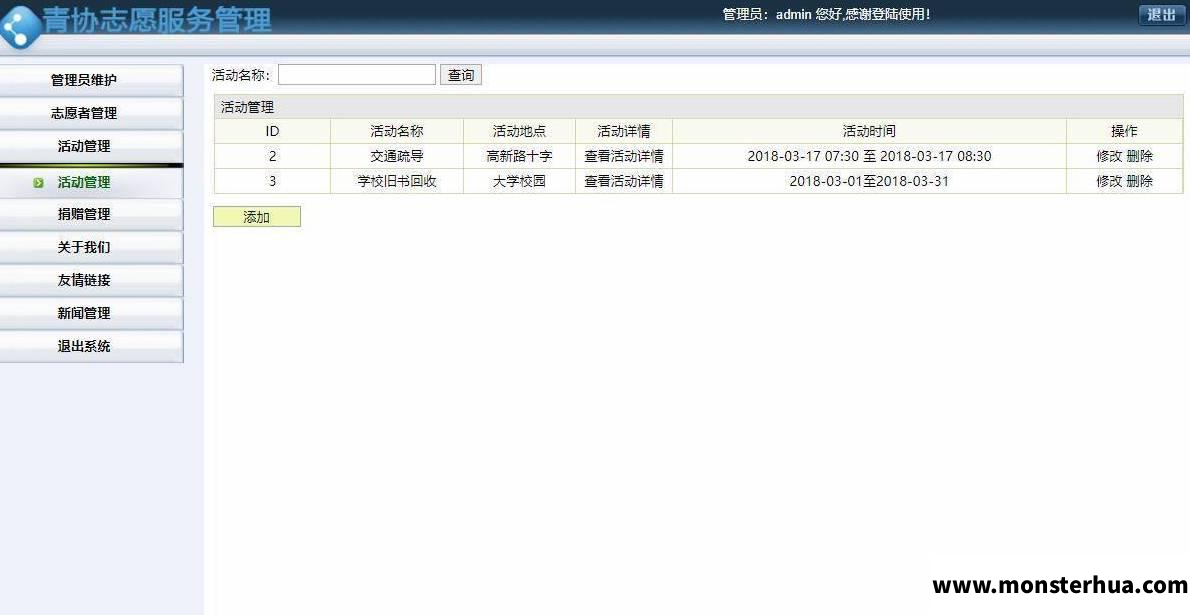
Task: Select 退出系统 in sidebar
Action: click(x=91, y=346)
